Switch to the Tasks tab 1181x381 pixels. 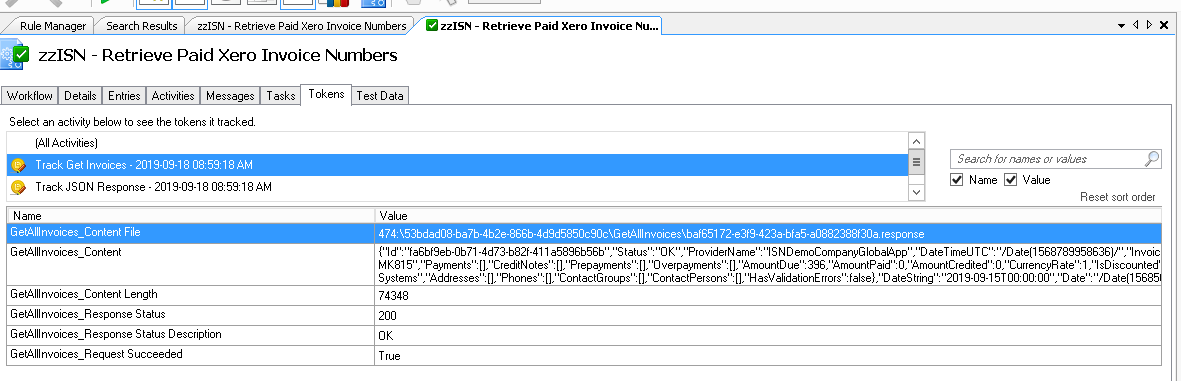[x=280, y=96]
